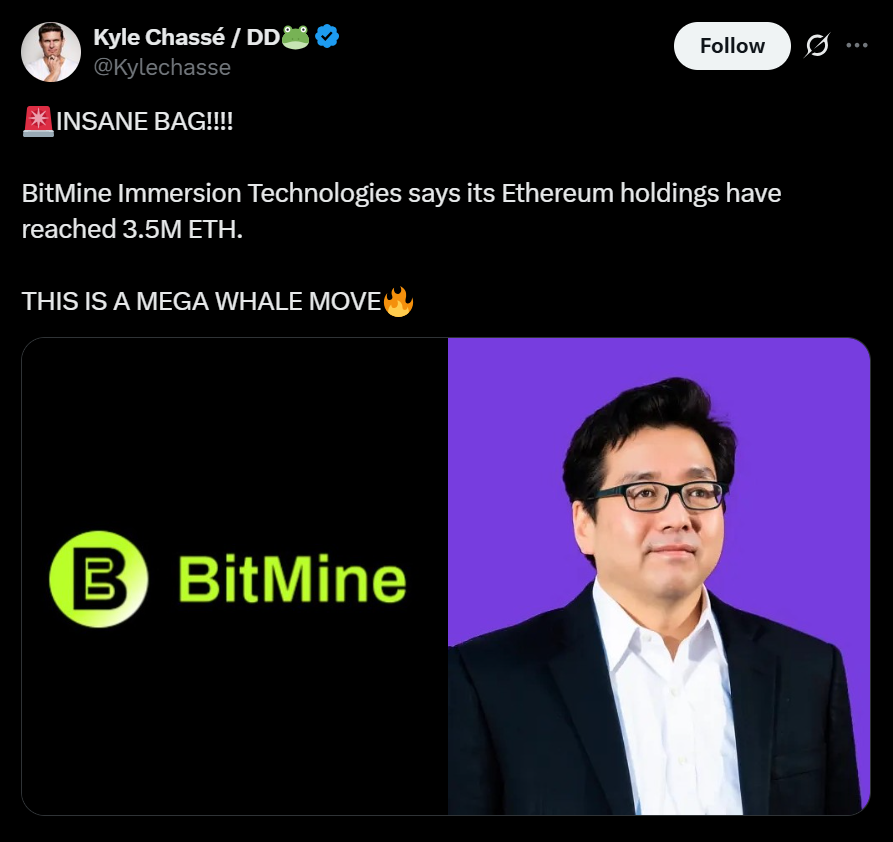Click the black left half of attached image
The height and width of the screenshot is (842, 893).
[235, 576]
